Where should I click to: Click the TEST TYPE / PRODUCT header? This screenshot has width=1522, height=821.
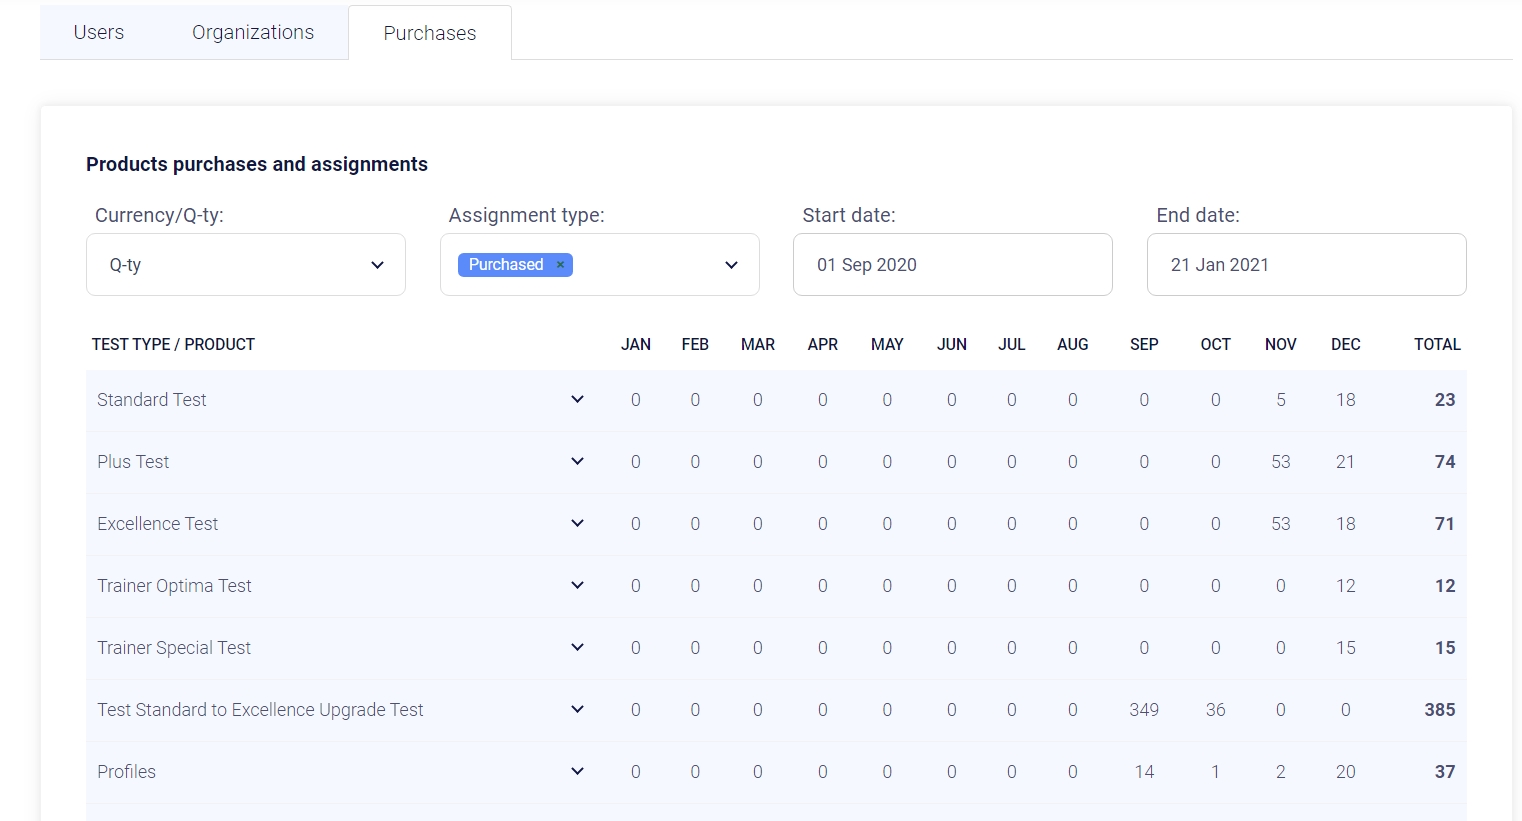[173, 344]
